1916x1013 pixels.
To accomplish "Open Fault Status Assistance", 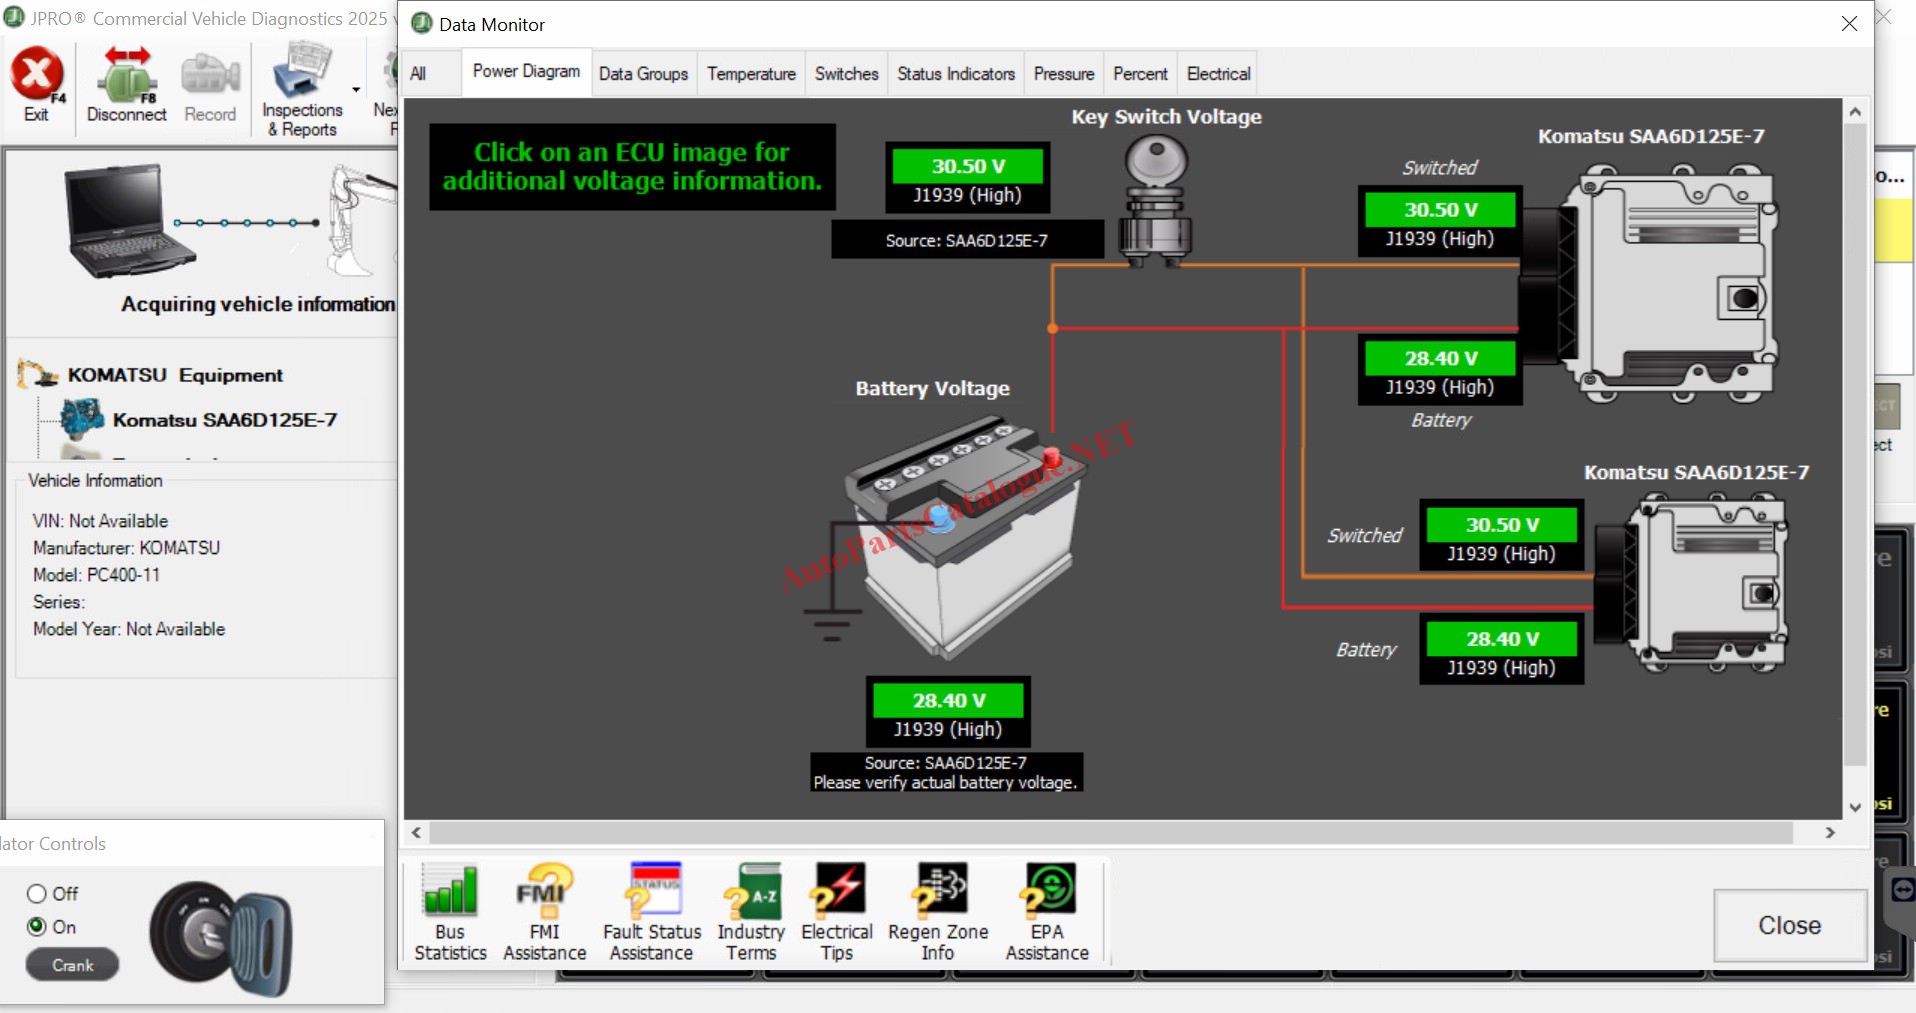I will pos(652,889).
